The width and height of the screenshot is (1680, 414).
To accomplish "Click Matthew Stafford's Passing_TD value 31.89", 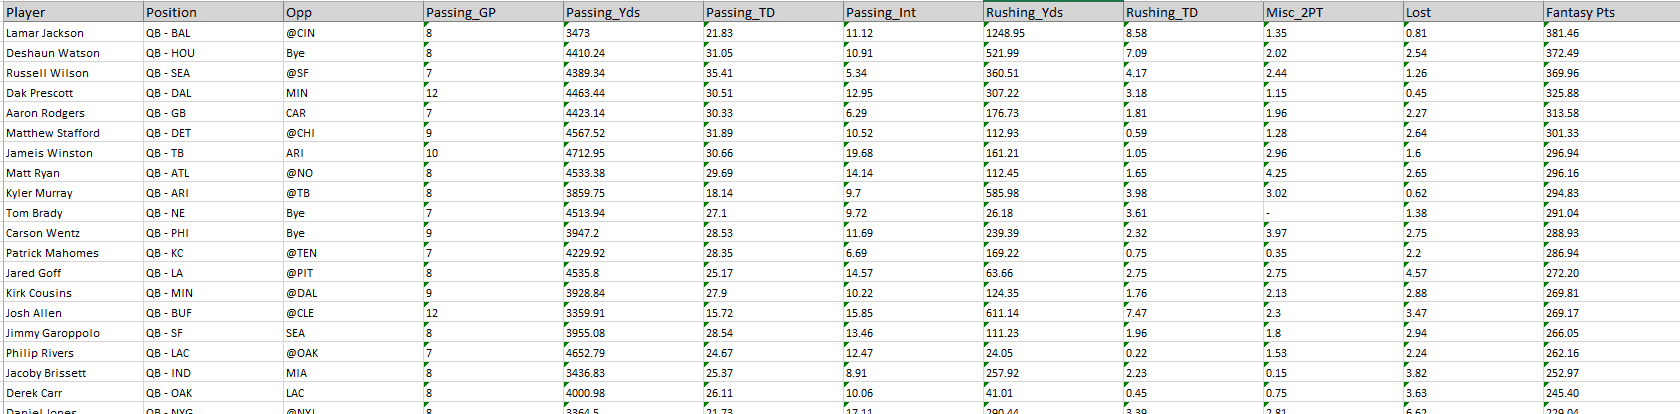I will [773, 133].
